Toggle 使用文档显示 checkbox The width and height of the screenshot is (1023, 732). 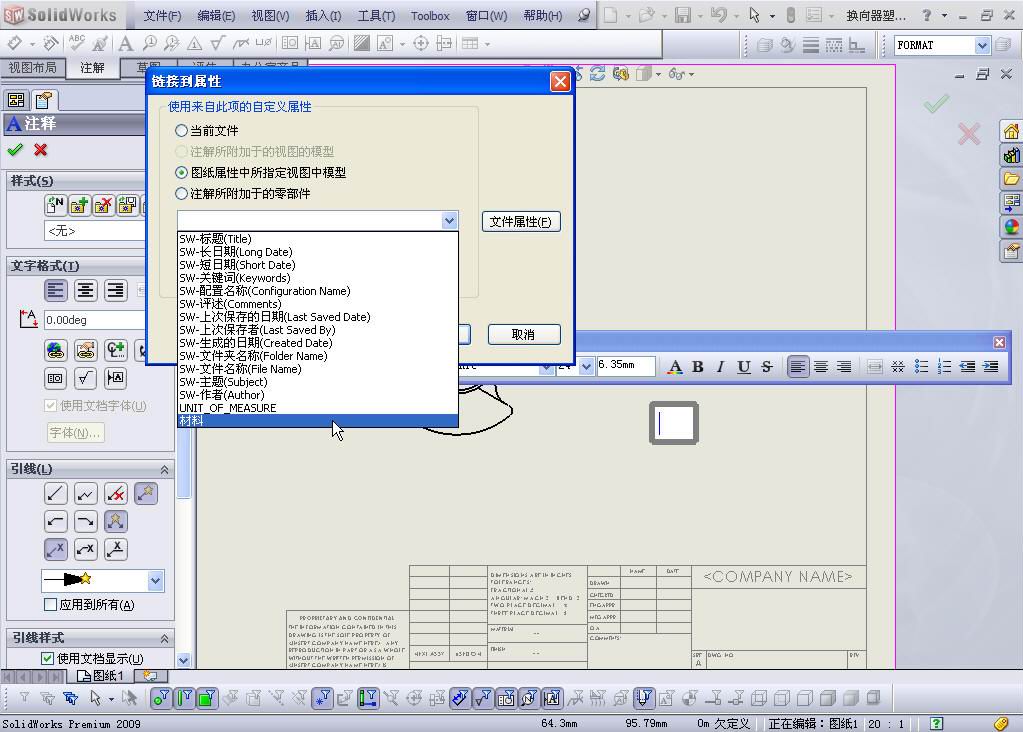(47, 658)
